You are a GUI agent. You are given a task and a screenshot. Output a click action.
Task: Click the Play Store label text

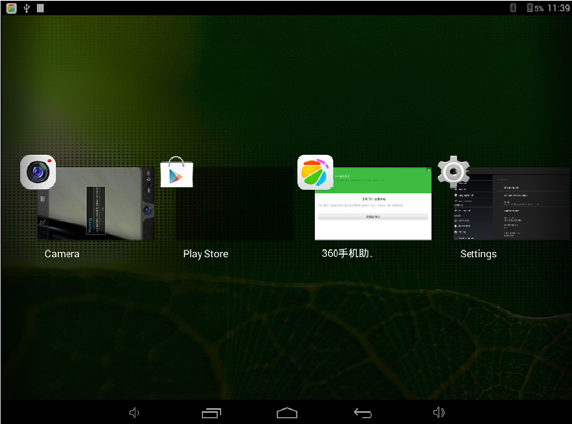(x=206, y=254)
